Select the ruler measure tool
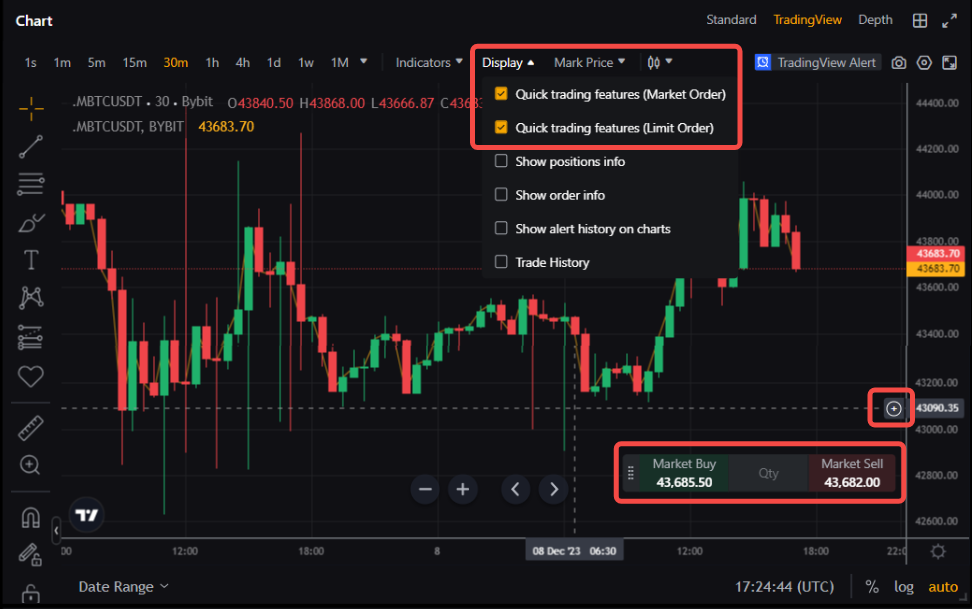 point(31,428)
